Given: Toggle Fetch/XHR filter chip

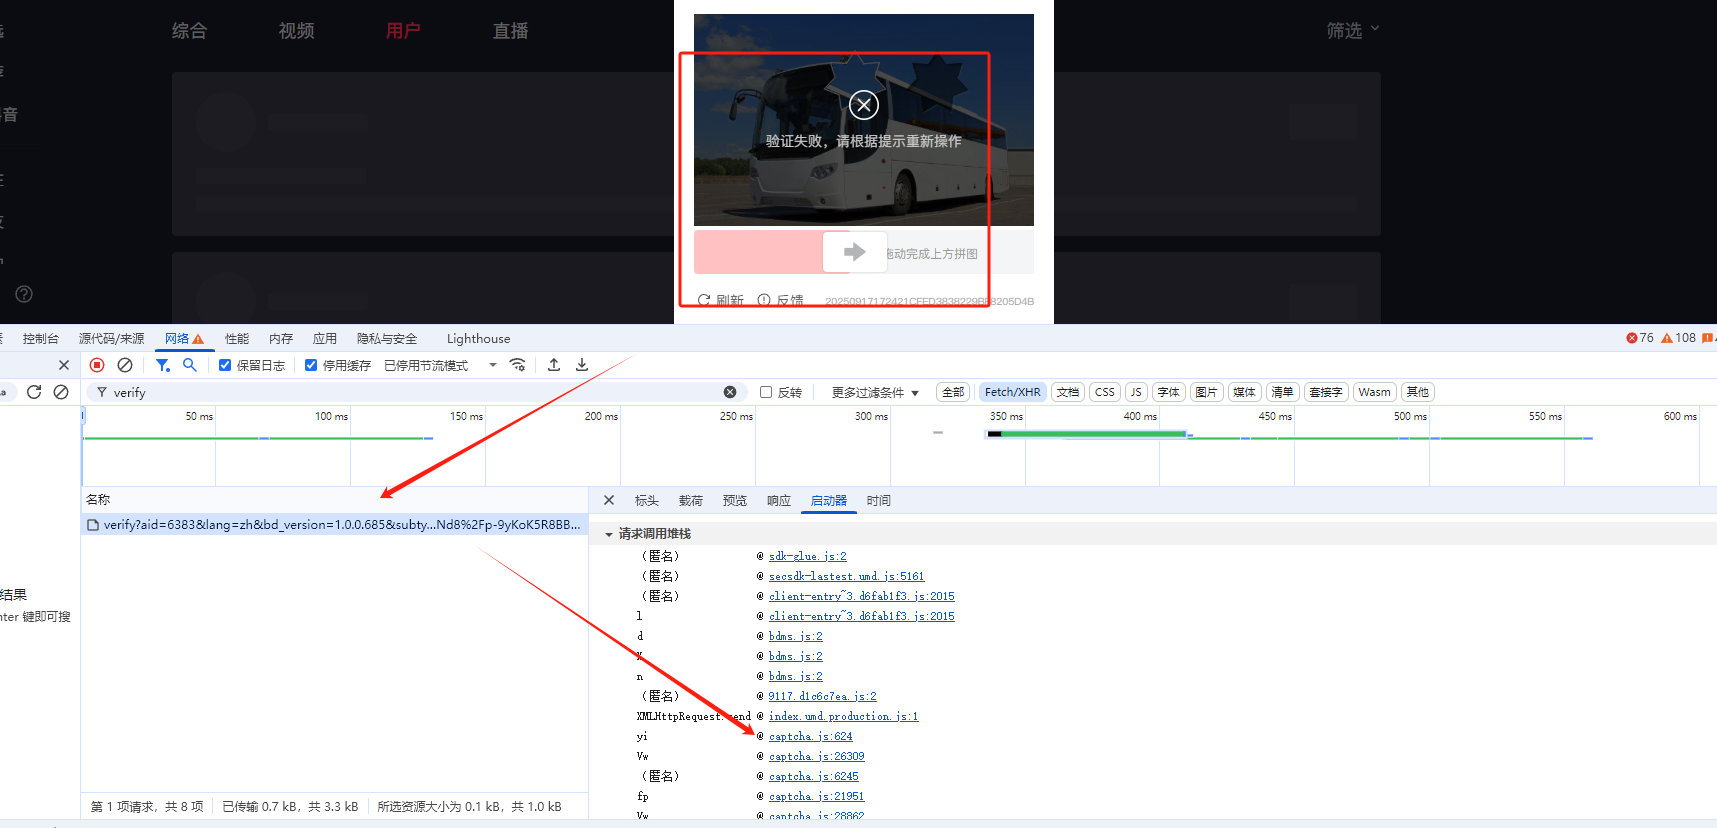Looking at the screenshot, I should [x=1012, y=392].
